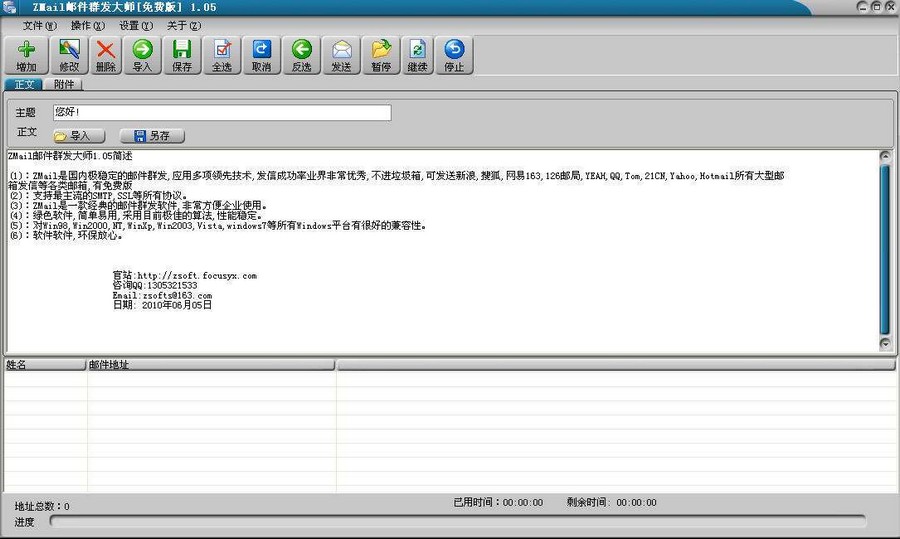The width and height of the screenshot is (900, 539).
Task: Click the 主题 subject input field
Action: [222, 113]
